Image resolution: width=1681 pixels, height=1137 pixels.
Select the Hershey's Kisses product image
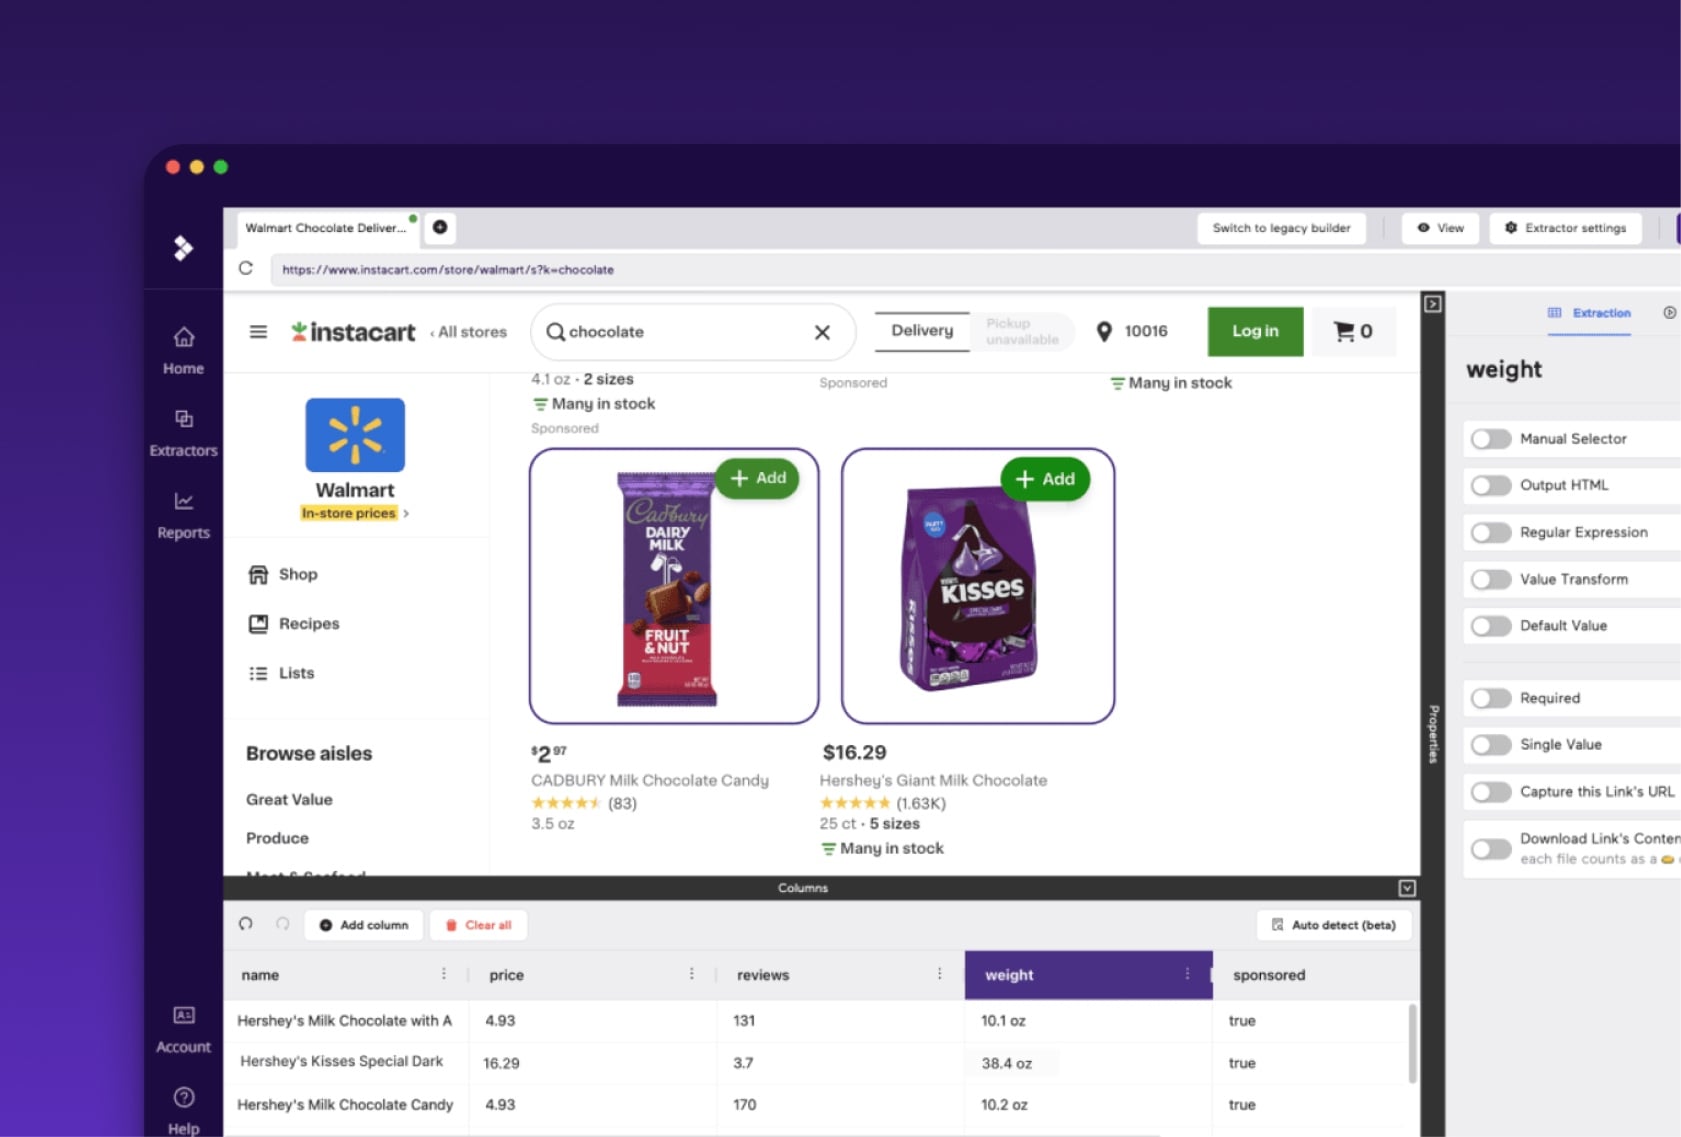coord(978,586)
